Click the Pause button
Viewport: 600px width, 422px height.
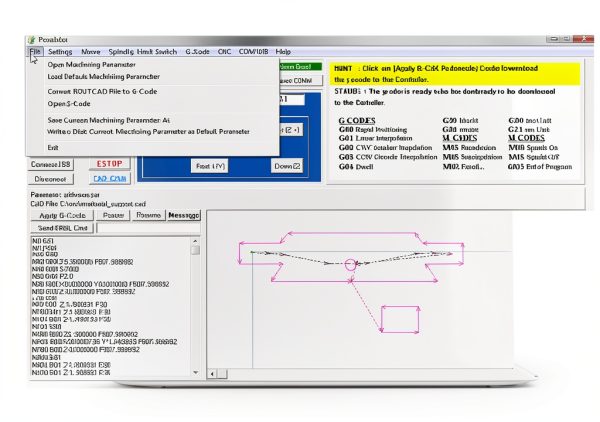(x=113, y=215)
